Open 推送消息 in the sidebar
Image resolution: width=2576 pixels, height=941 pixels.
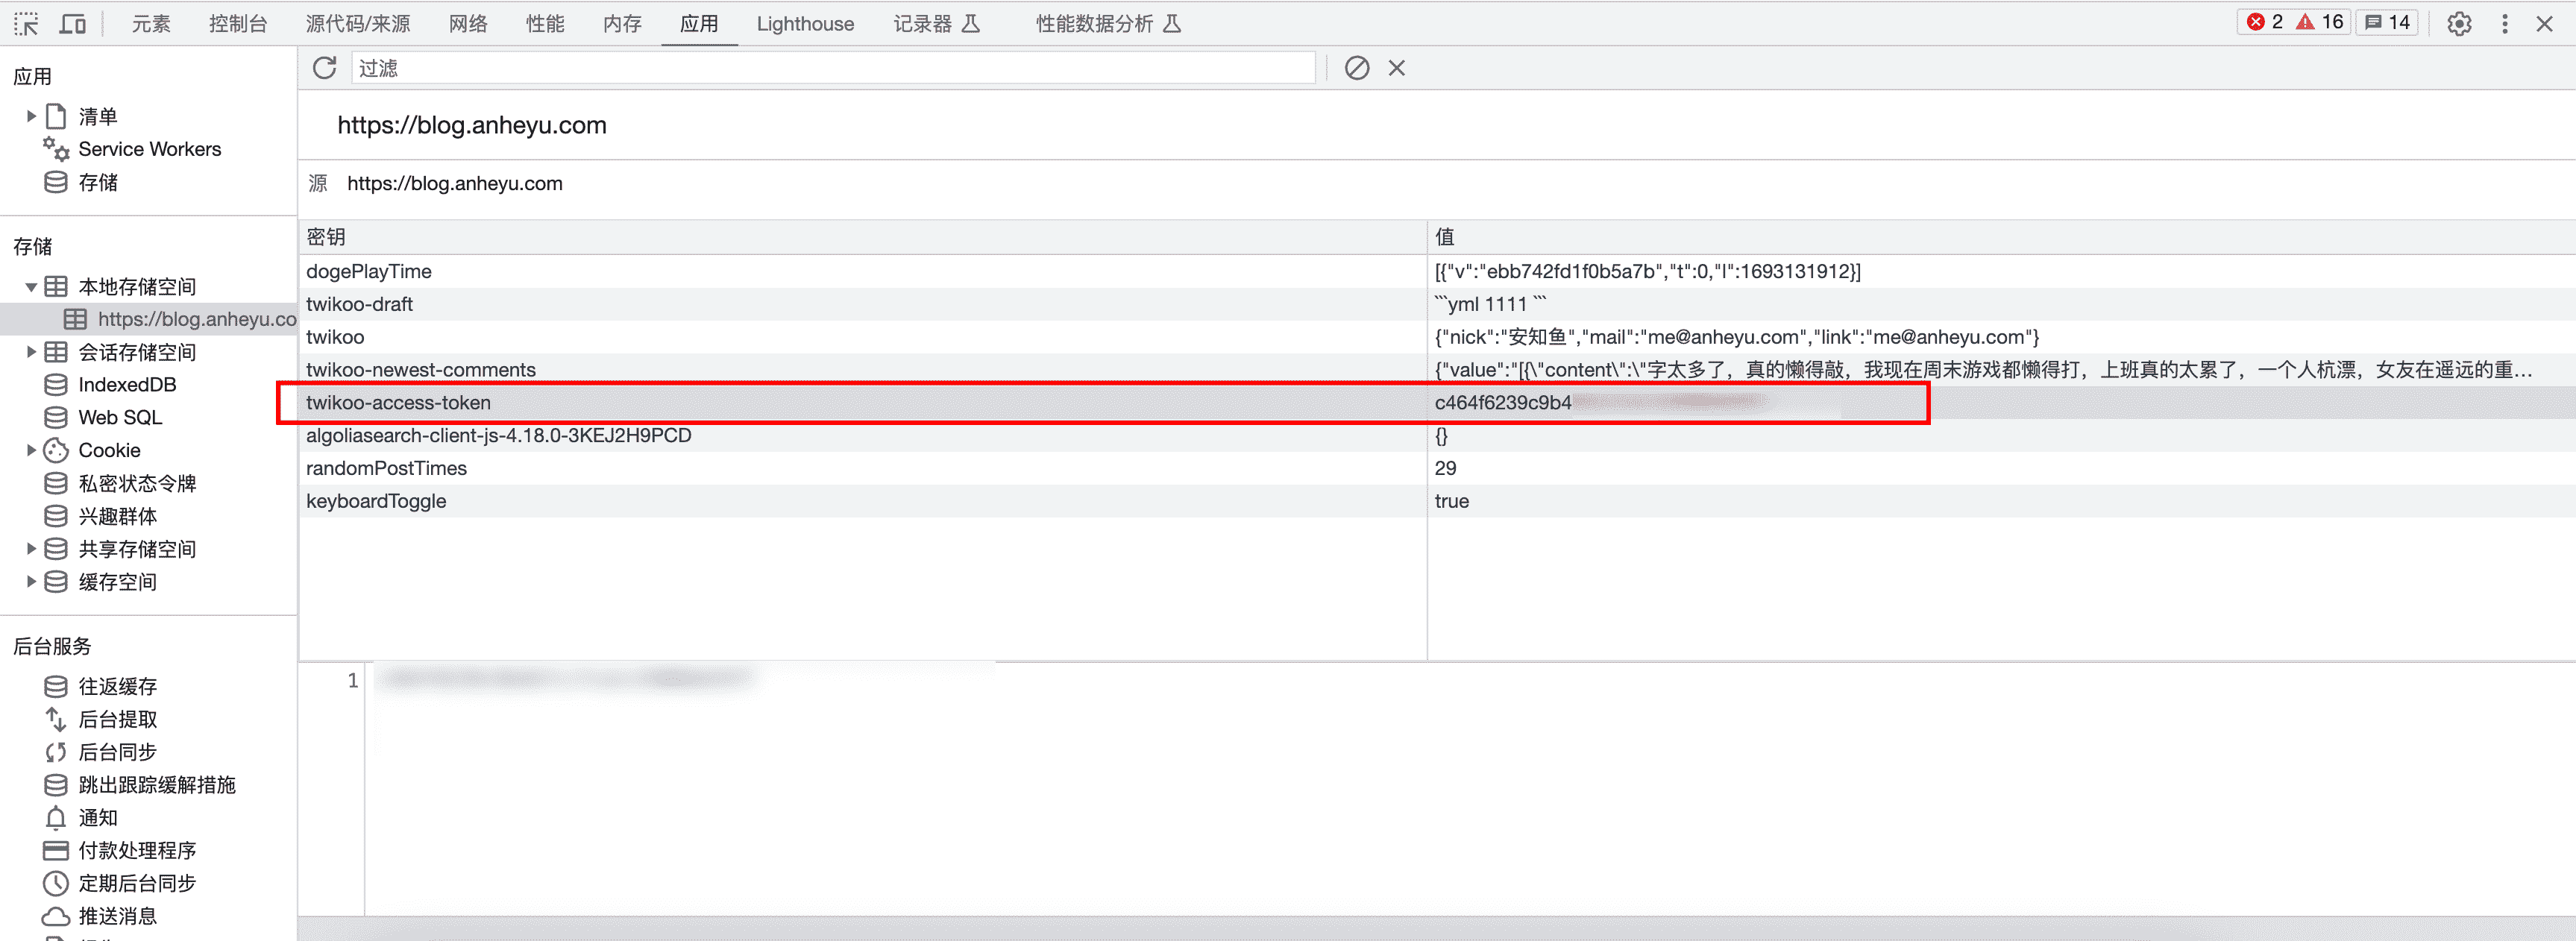[x=117, y=917]
